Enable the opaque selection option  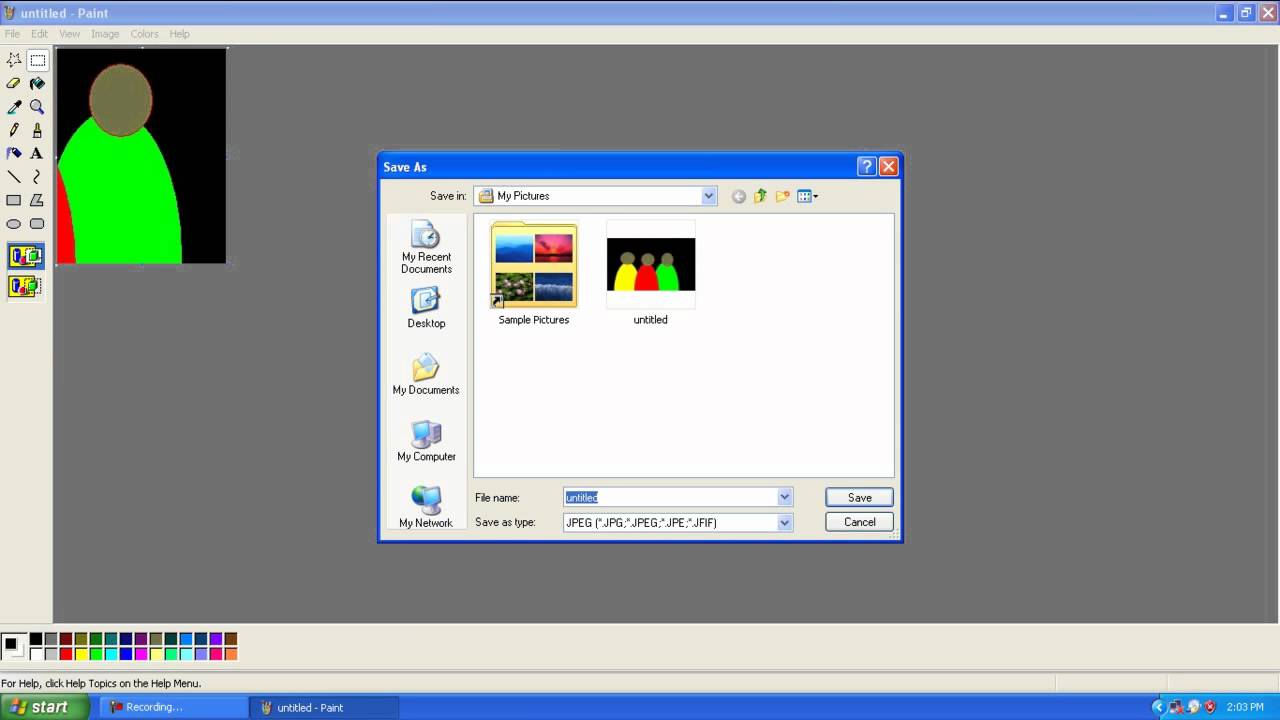pyautogui.click(x=26, y=257)
